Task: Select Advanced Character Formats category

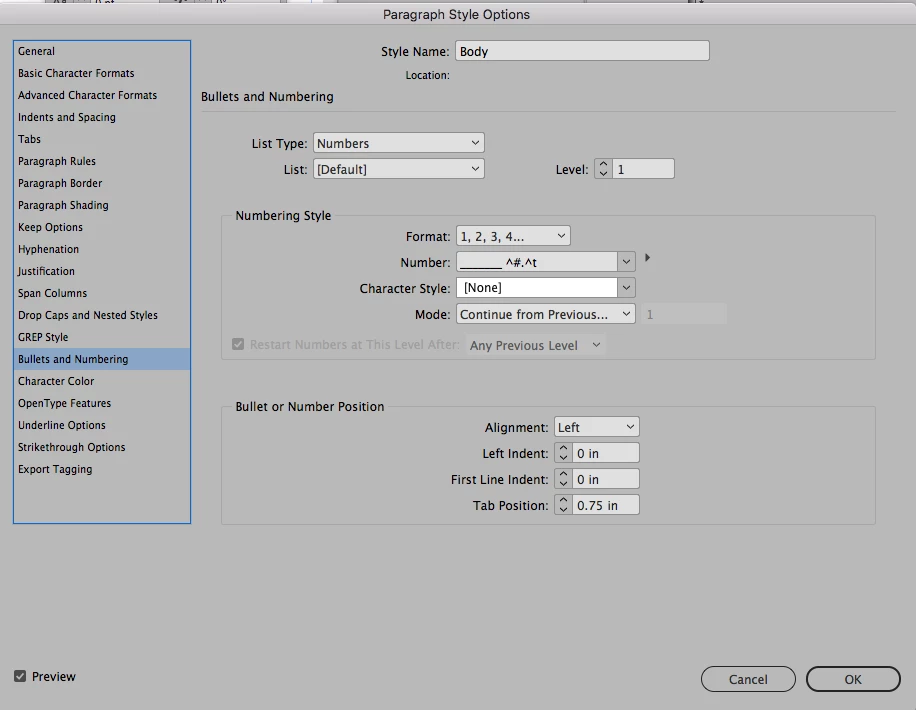Action: coord(102,95)
